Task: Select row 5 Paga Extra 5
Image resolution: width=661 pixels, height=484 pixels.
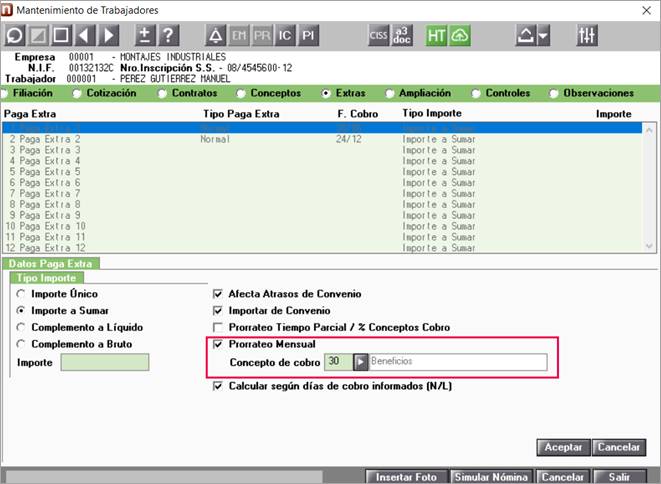Action: 322,172
